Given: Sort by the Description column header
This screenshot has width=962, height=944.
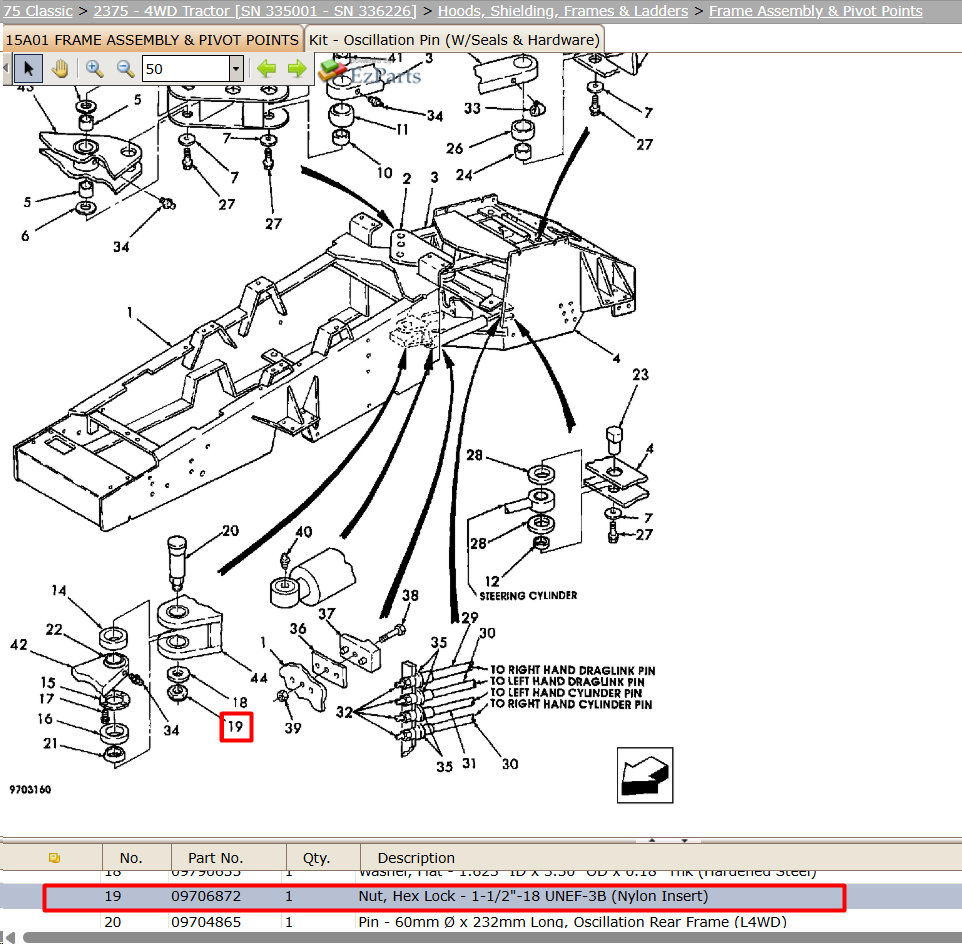Looking at the screenshot, I should tap(416, 858).
